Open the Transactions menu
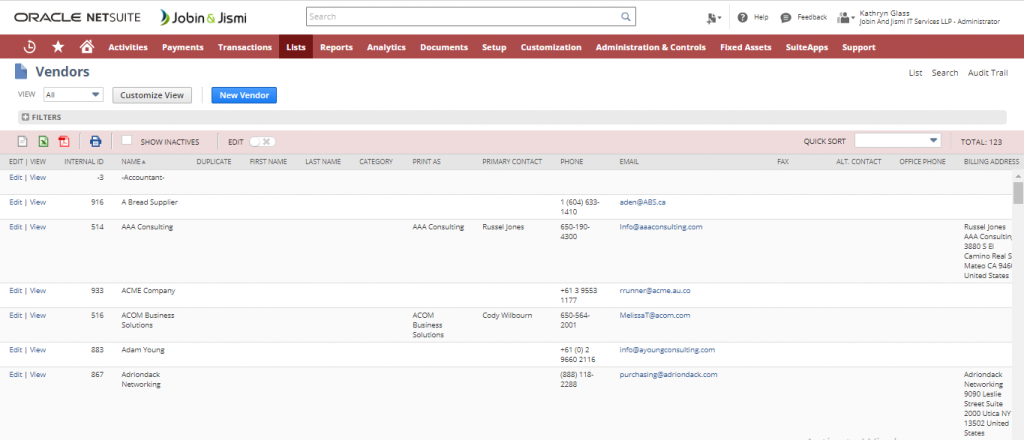1024x440 pixels. [x=245, y=47]
